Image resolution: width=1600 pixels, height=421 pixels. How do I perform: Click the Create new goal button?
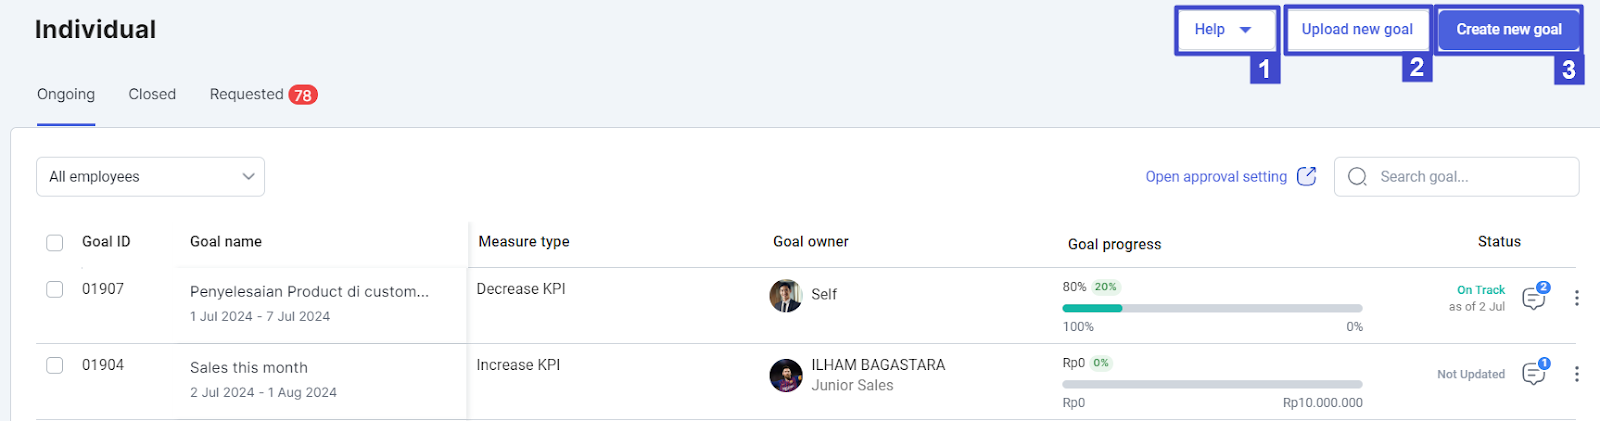pos(1508,30)
